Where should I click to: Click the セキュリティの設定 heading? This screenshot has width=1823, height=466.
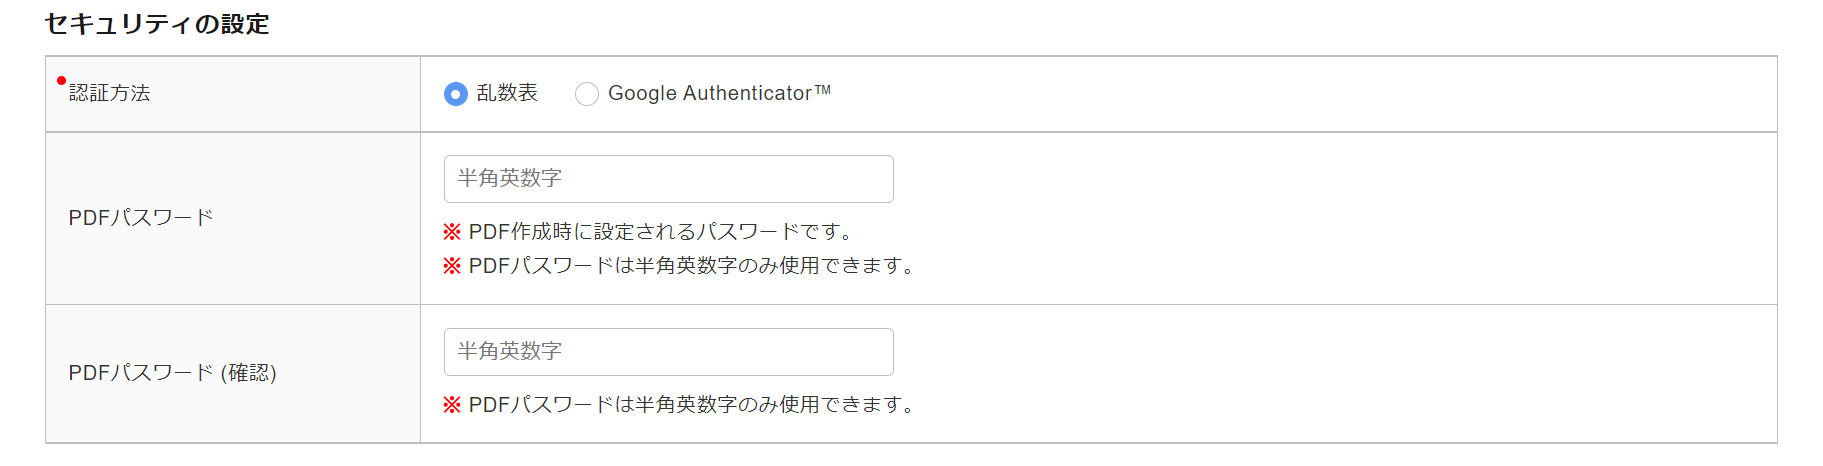[157, 24]
